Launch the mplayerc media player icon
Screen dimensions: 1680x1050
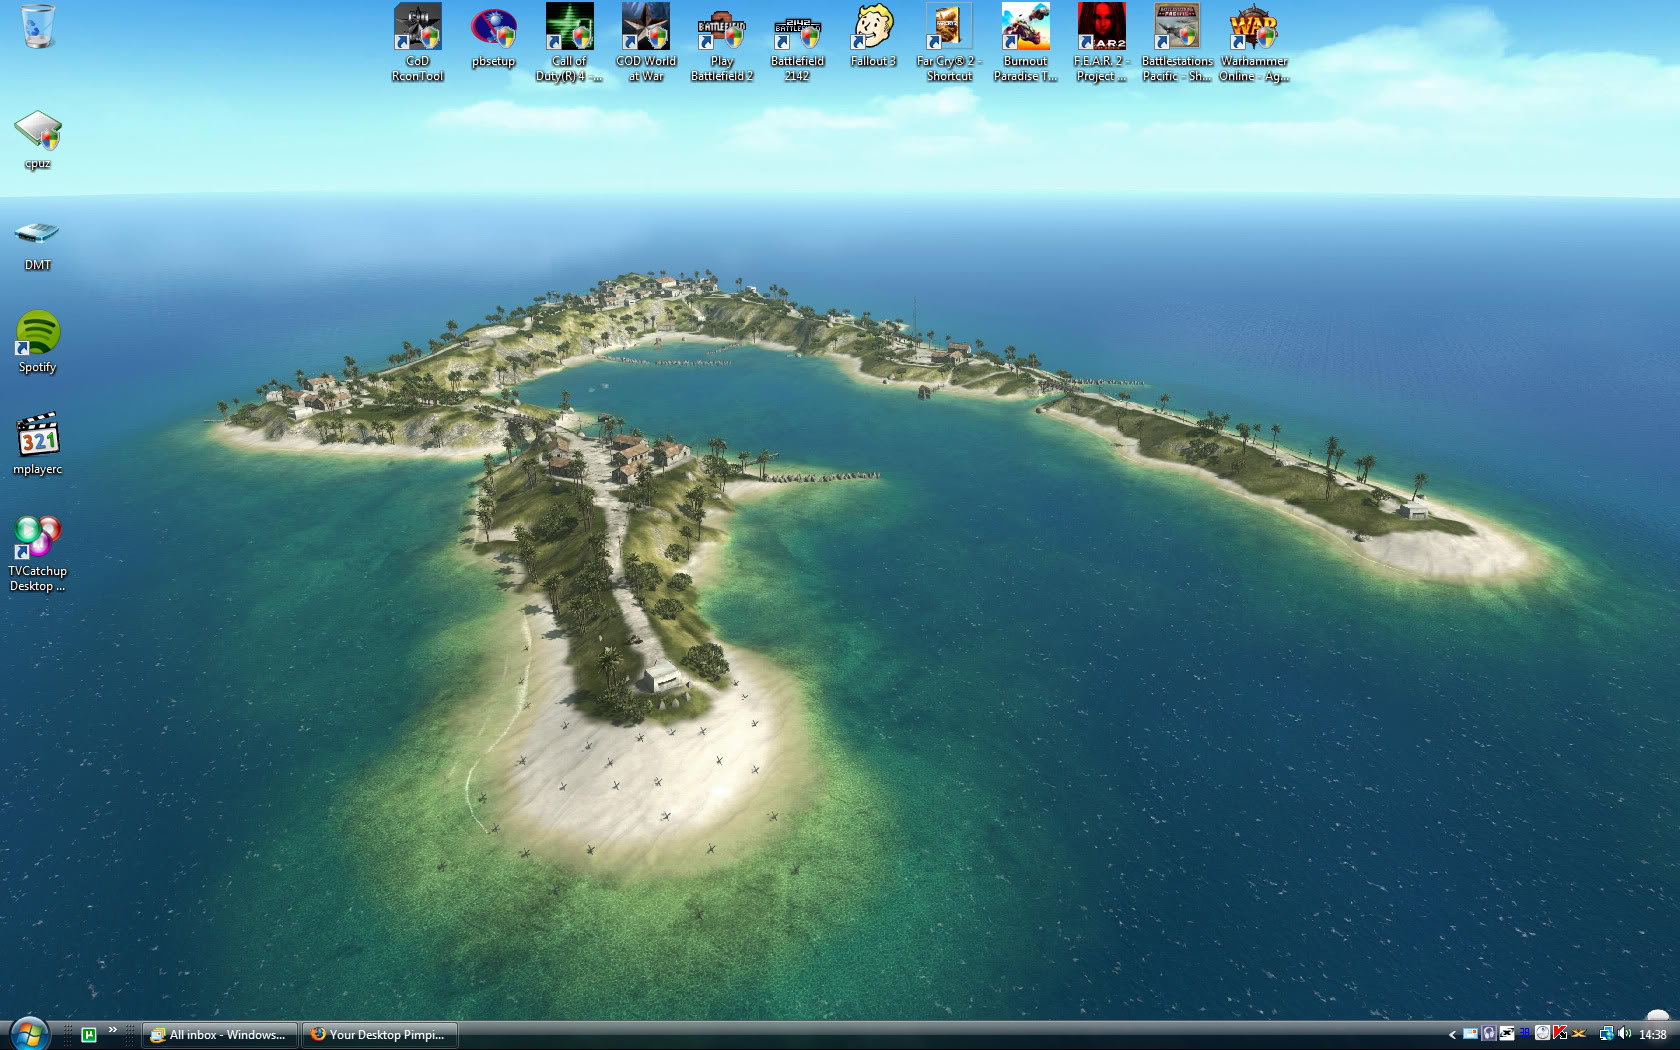point(38,436)
